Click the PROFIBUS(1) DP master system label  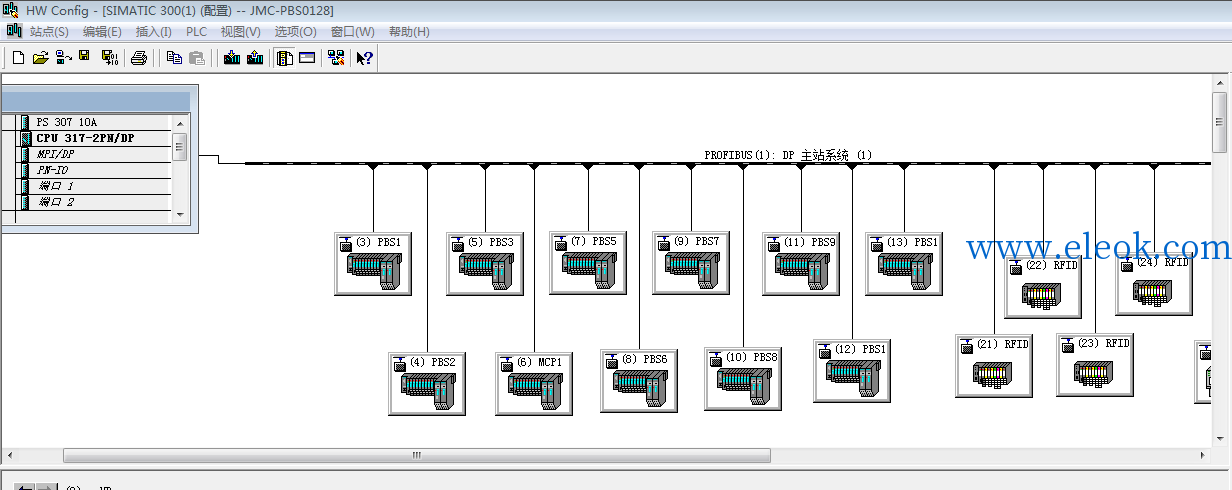(x=788, y=155)
